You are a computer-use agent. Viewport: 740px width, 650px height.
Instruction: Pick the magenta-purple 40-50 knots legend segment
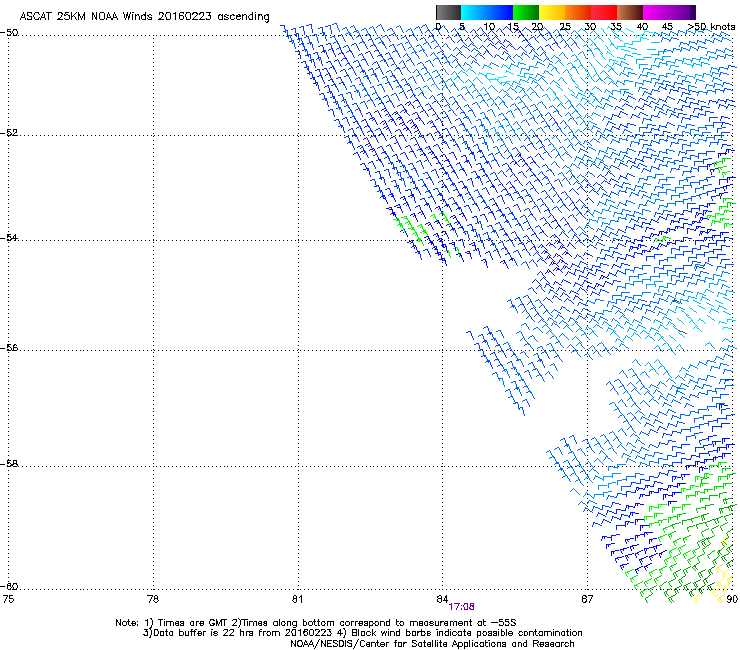tap(669, 12)
